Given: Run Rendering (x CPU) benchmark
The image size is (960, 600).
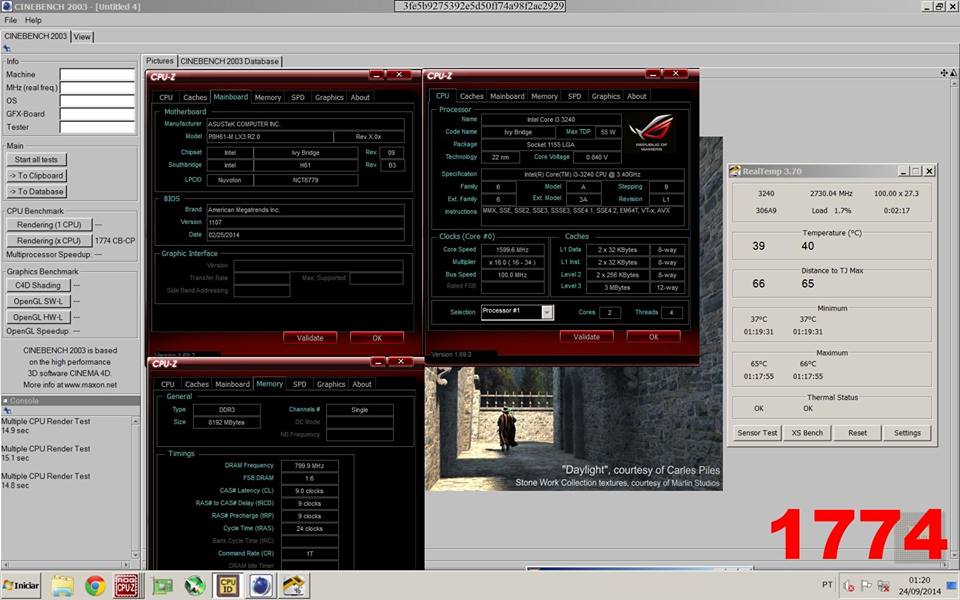Looking at the screenshot, I should tap(49, 241).
